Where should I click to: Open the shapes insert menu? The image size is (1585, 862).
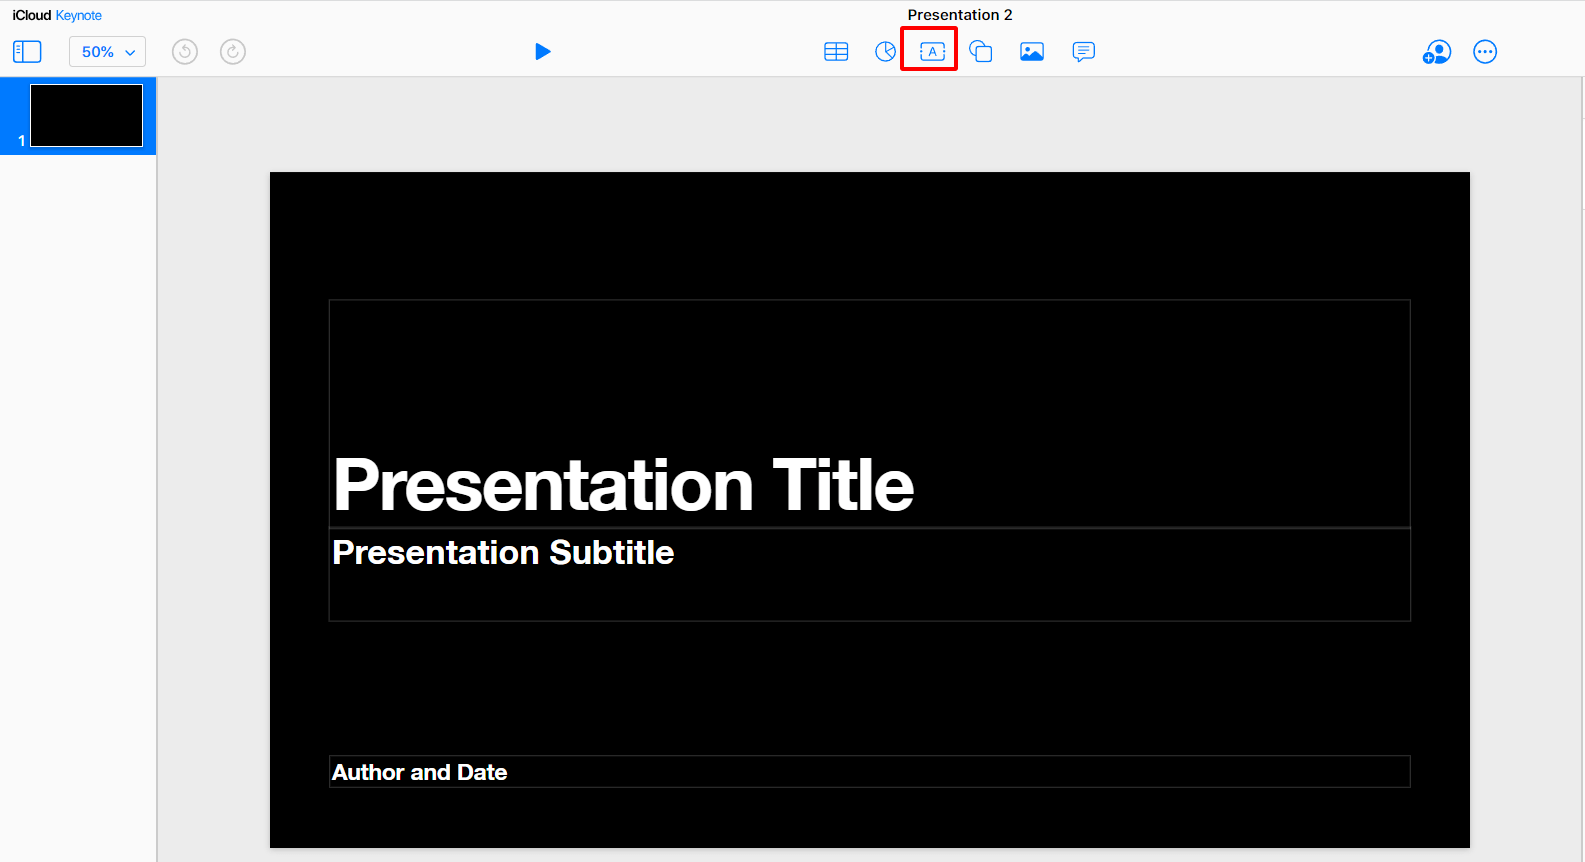981,52
